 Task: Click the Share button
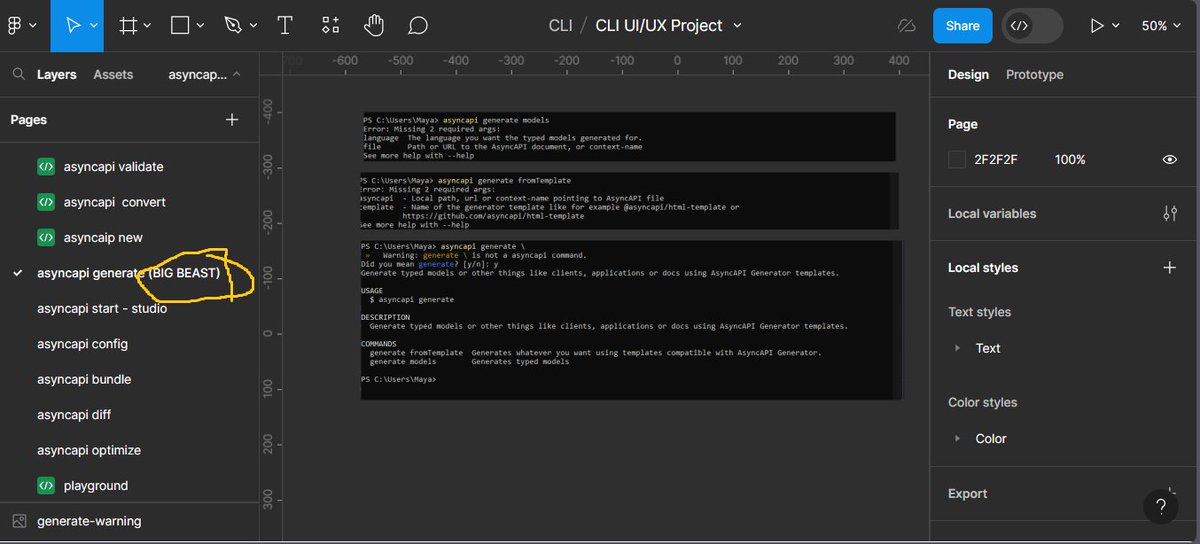[962, 26]
